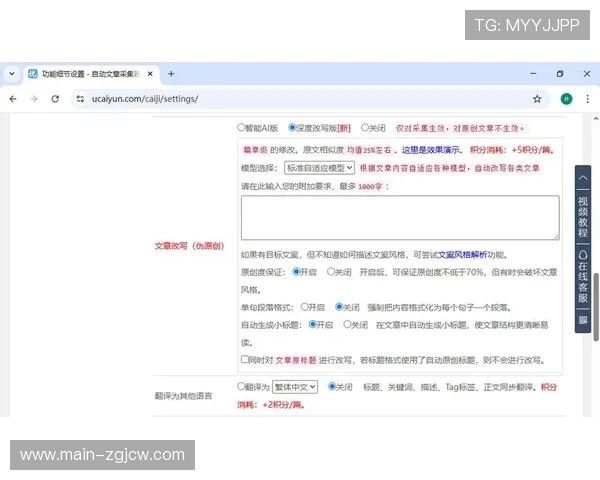Viewport: 600px width, 480px height.
Task: Open site information icon beside the URL
Action: [80, 99]
